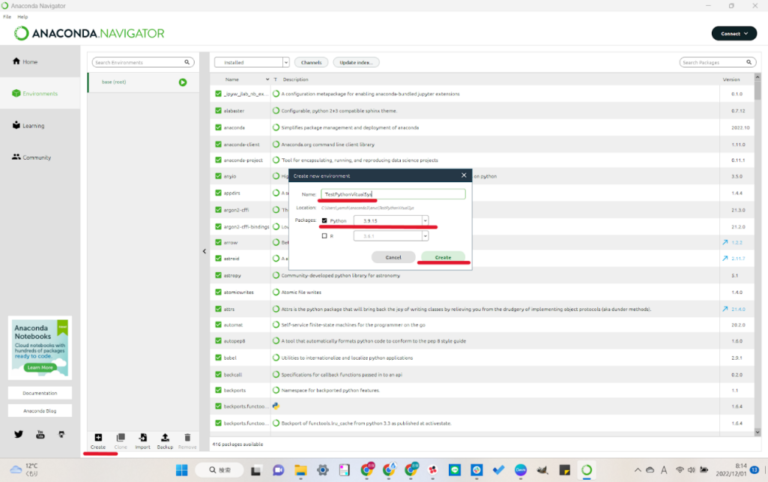Viewport: 768px width, 482px height.
Task: Click the Import environment icon
Action: [x=143, y=439]
